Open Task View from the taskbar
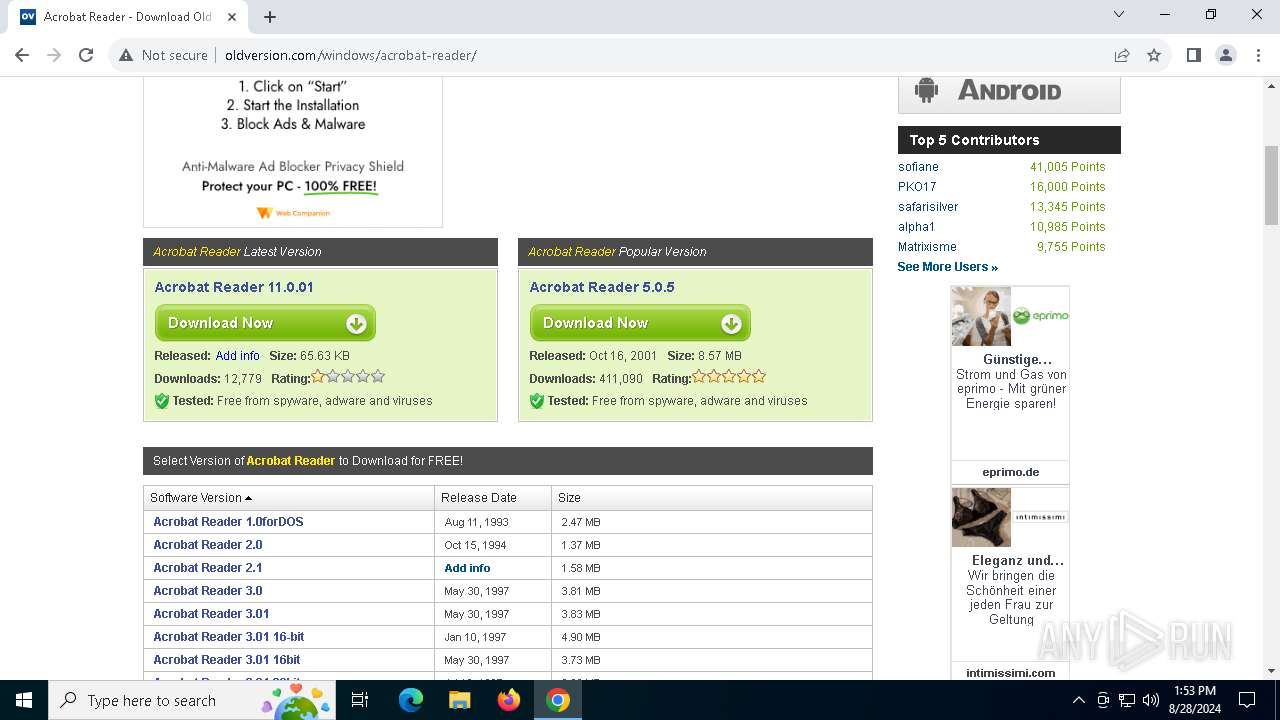 pyautogui.click(x=360, y=700)
